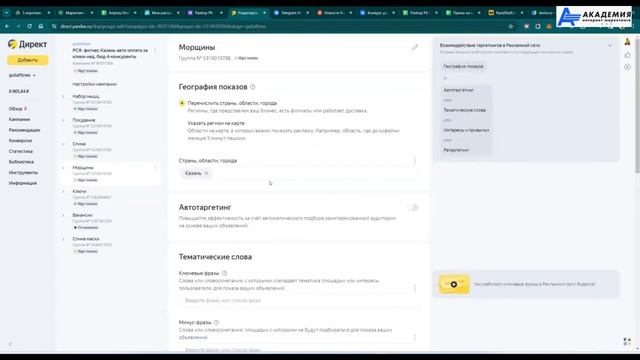Bookmark this page with star icon

[x=511, y=26]
